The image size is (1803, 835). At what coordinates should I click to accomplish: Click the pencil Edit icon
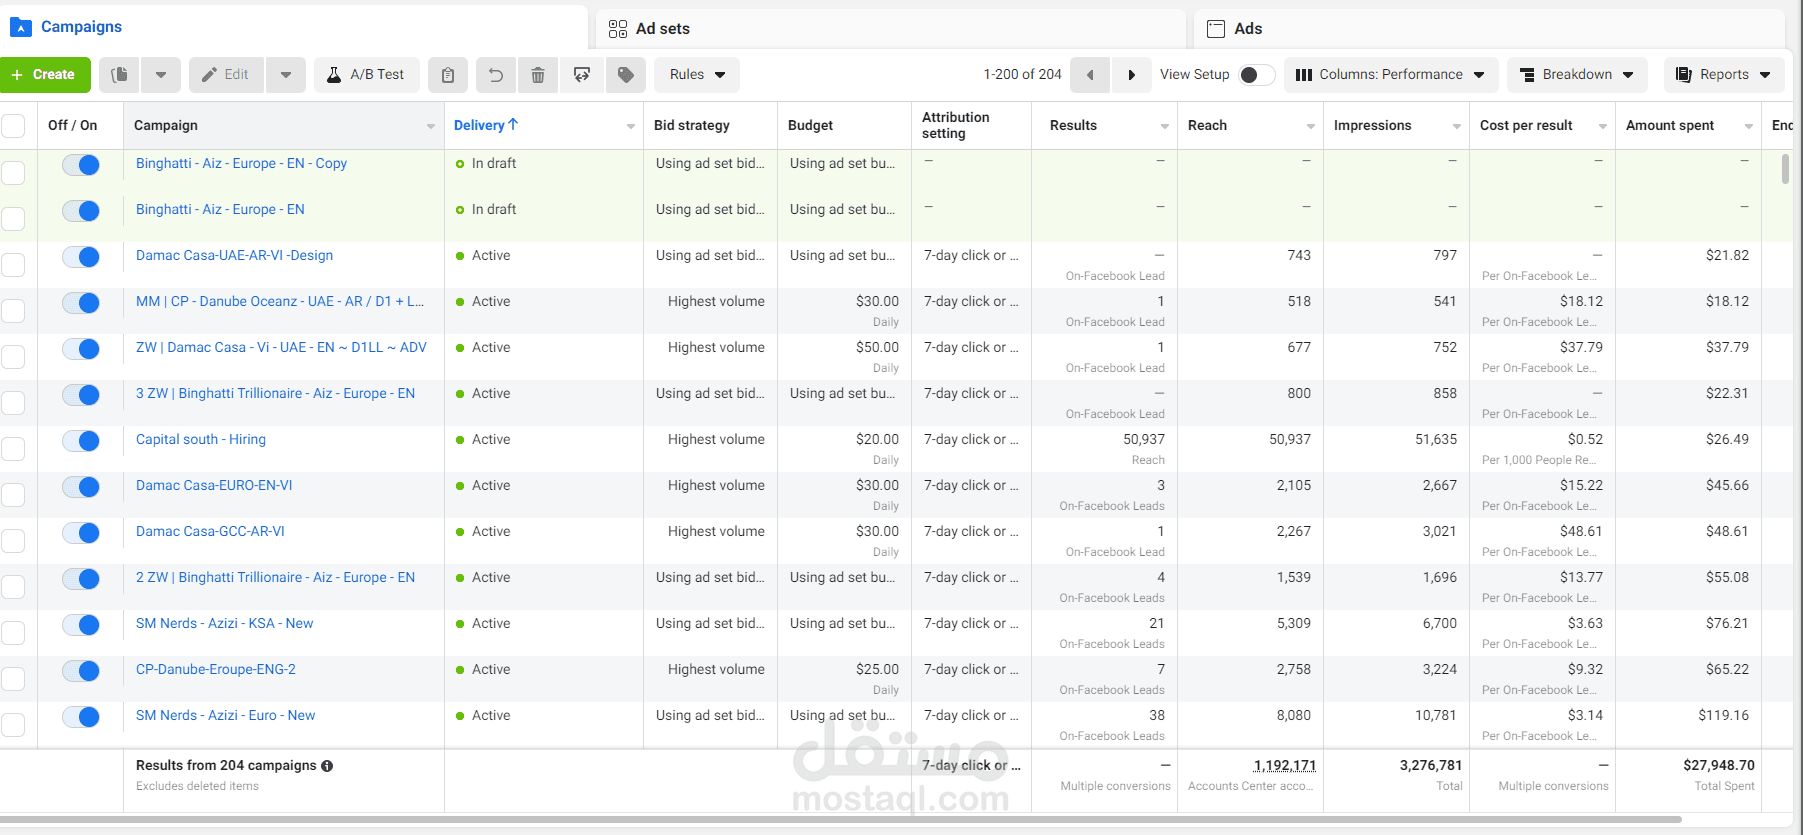coord(209,75)
